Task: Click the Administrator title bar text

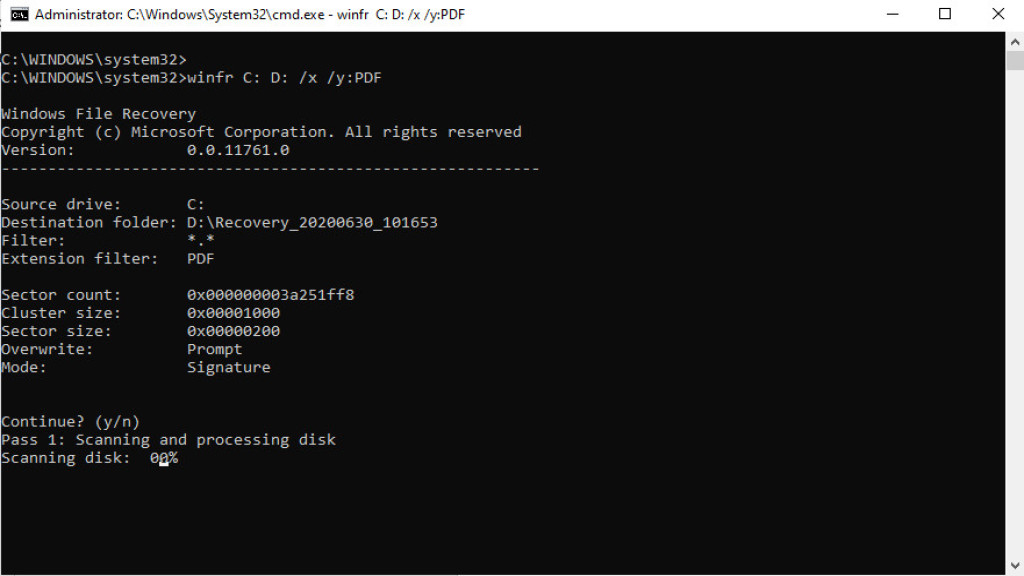Action: coord(250,14)
